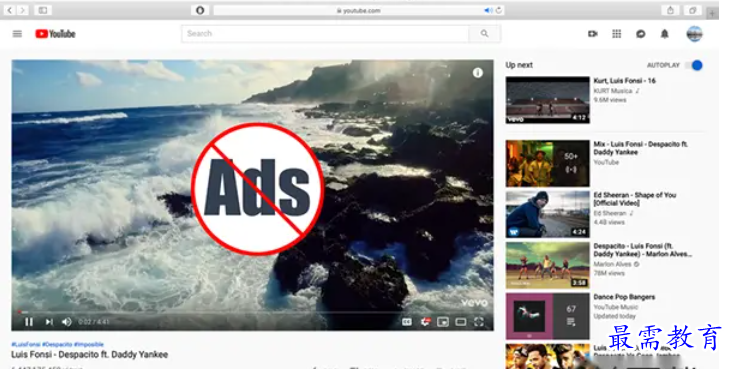The height and width of the screenshot is (369, 730).
Task: Open Dance Pop Bangers playlist thumbnail
Action: click(548, 316)
